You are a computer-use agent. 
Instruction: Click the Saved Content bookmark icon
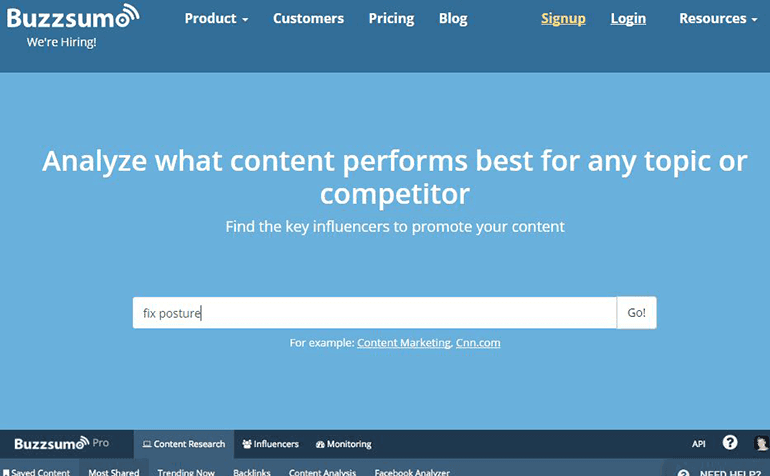point(6,473)
